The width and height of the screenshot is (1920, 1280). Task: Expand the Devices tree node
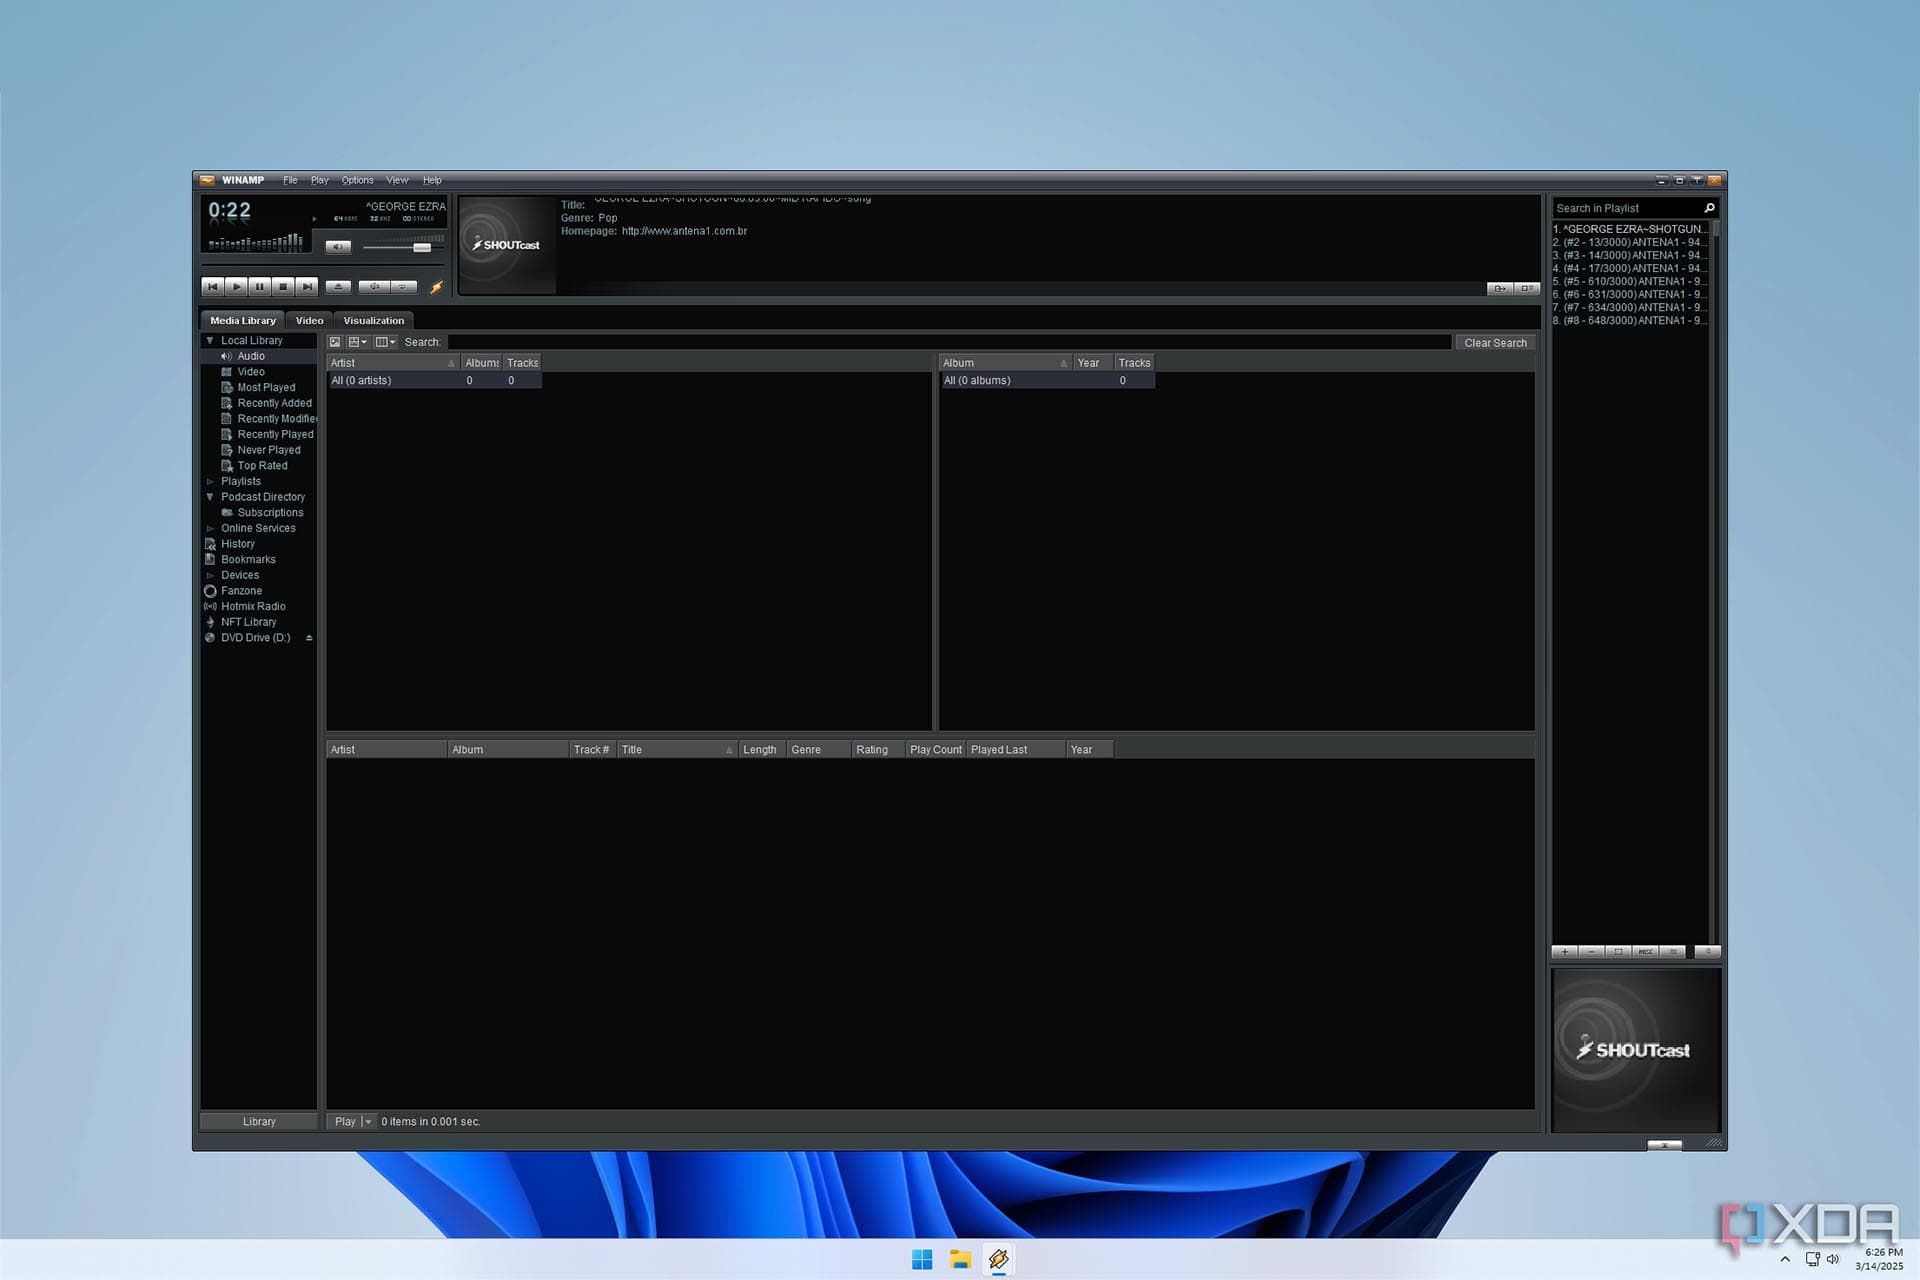[x=210, y=576]
